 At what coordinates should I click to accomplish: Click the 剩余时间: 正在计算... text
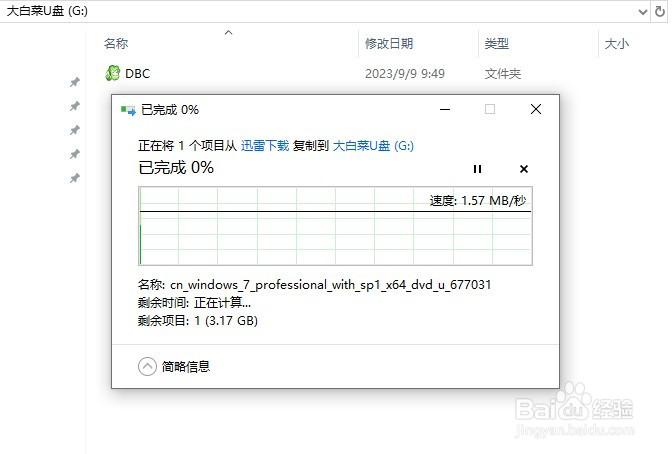pos(194,303)
